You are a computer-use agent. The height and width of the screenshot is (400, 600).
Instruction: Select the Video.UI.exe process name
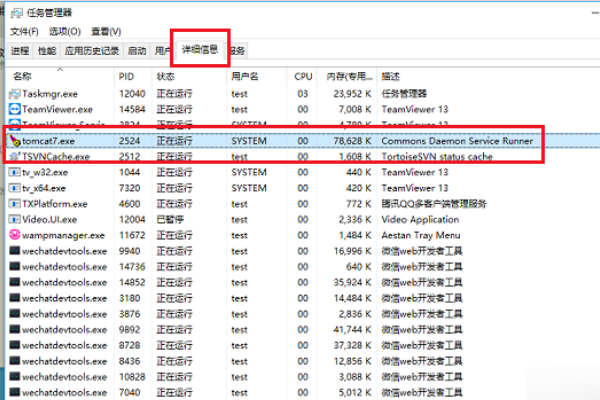[50, 220]
